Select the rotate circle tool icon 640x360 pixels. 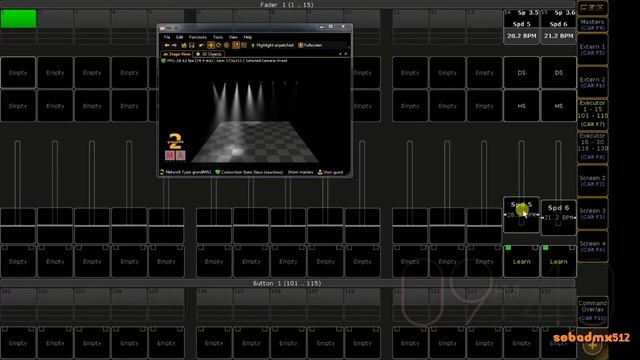pyautogui.click(x=218, y=45)
